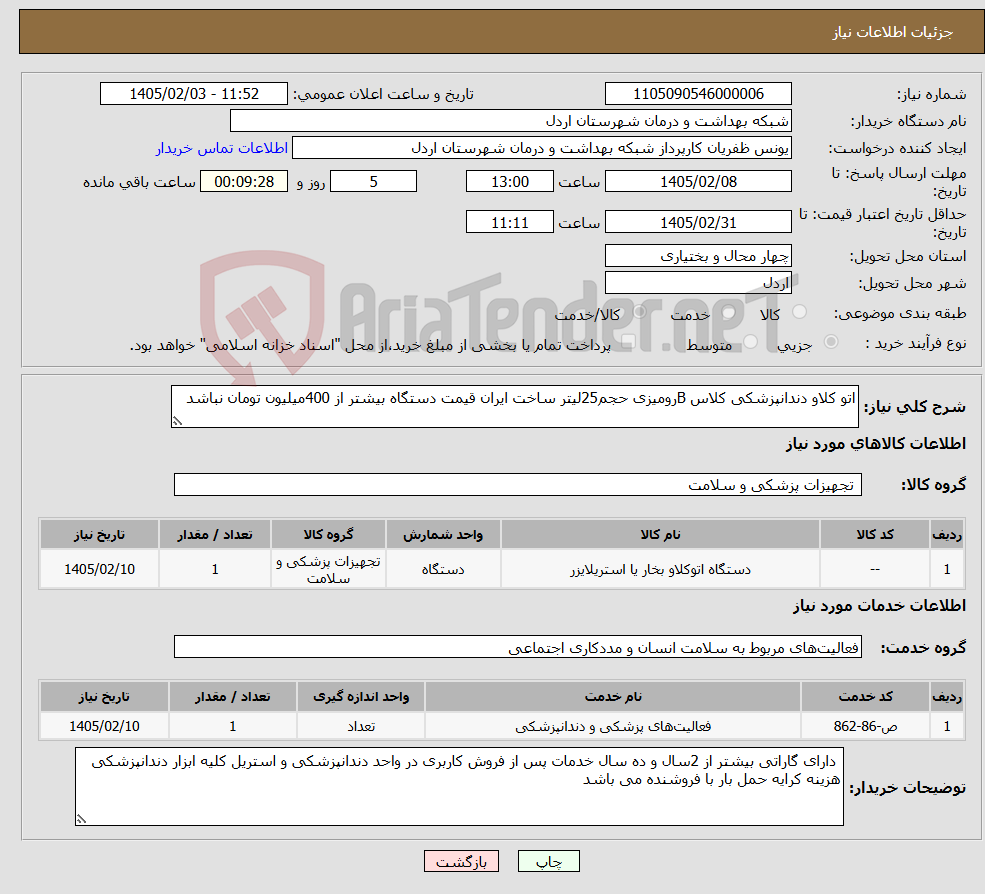Click the response deadline date 1405/02/08
985x894 pixels.
698,182
